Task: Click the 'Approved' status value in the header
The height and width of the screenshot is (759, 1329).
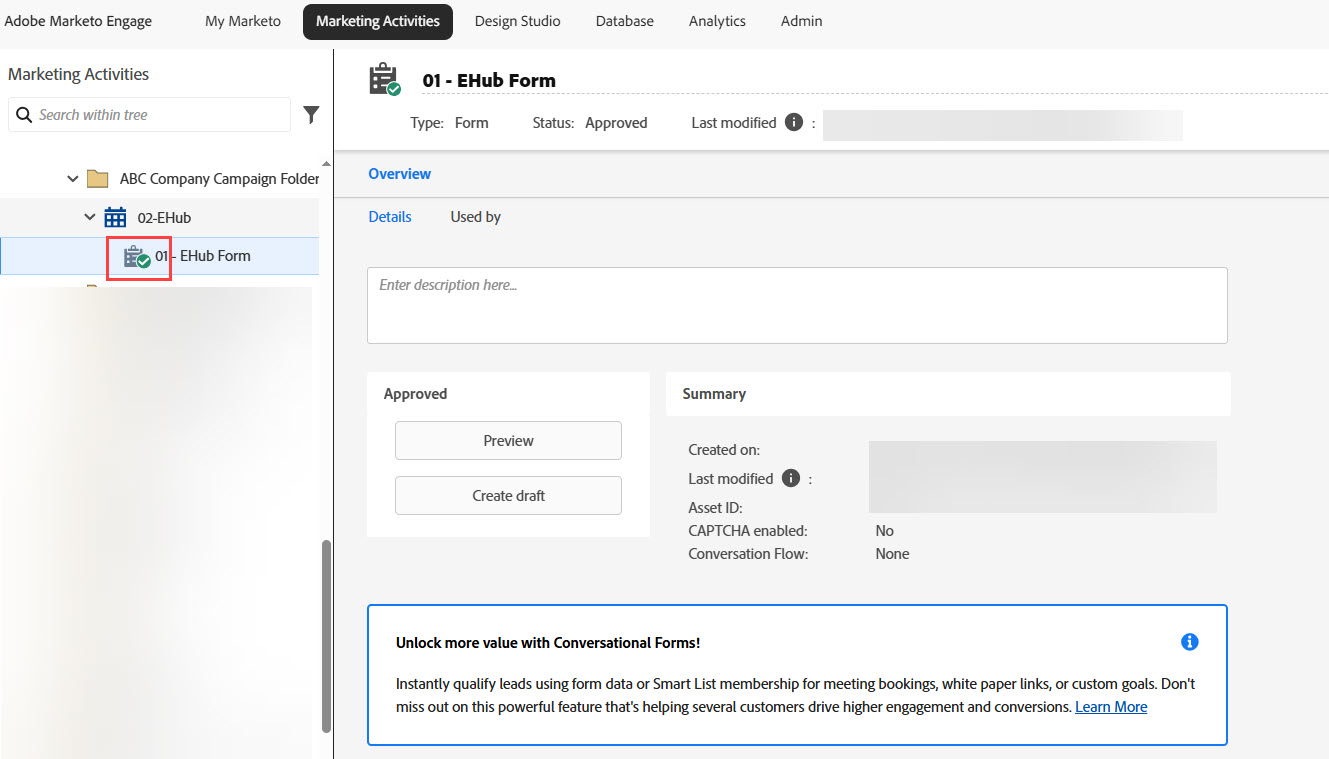Action: (x=616, y=123)
